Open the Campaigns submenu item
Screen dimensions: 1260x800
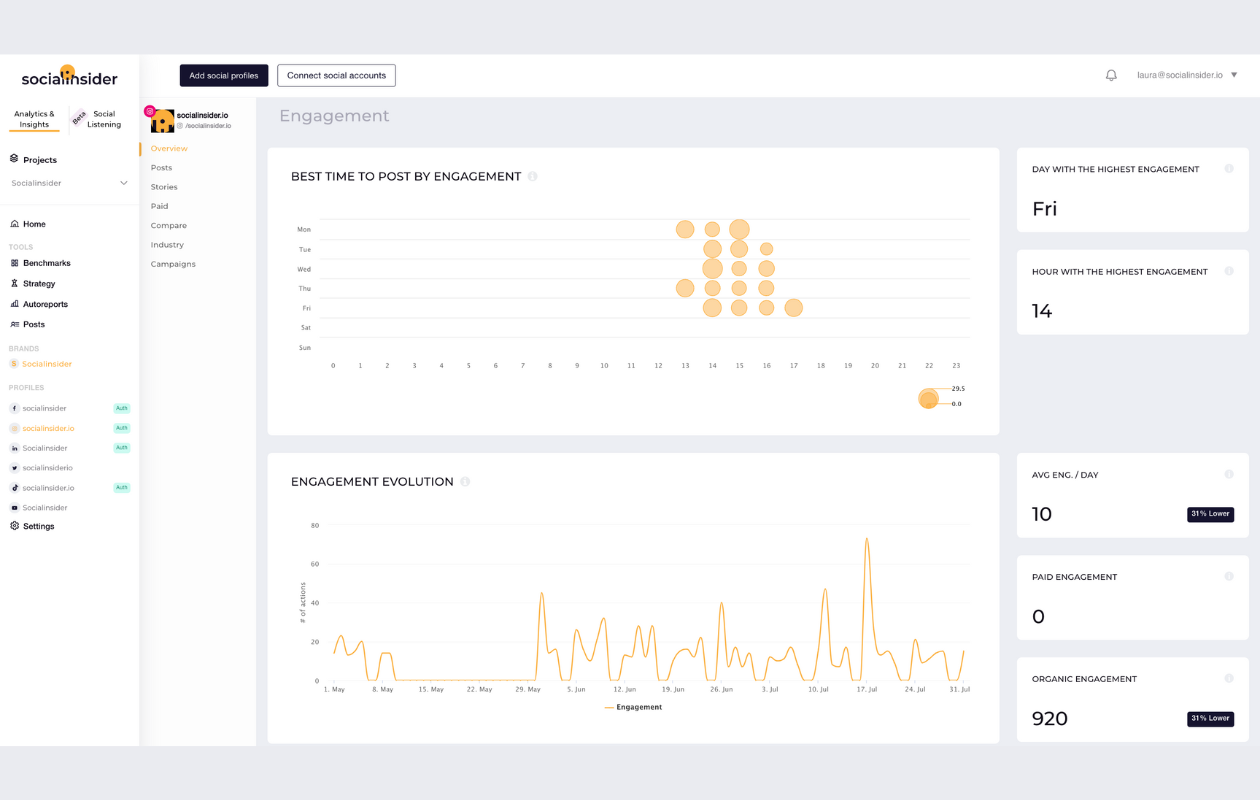coord(173,264)
